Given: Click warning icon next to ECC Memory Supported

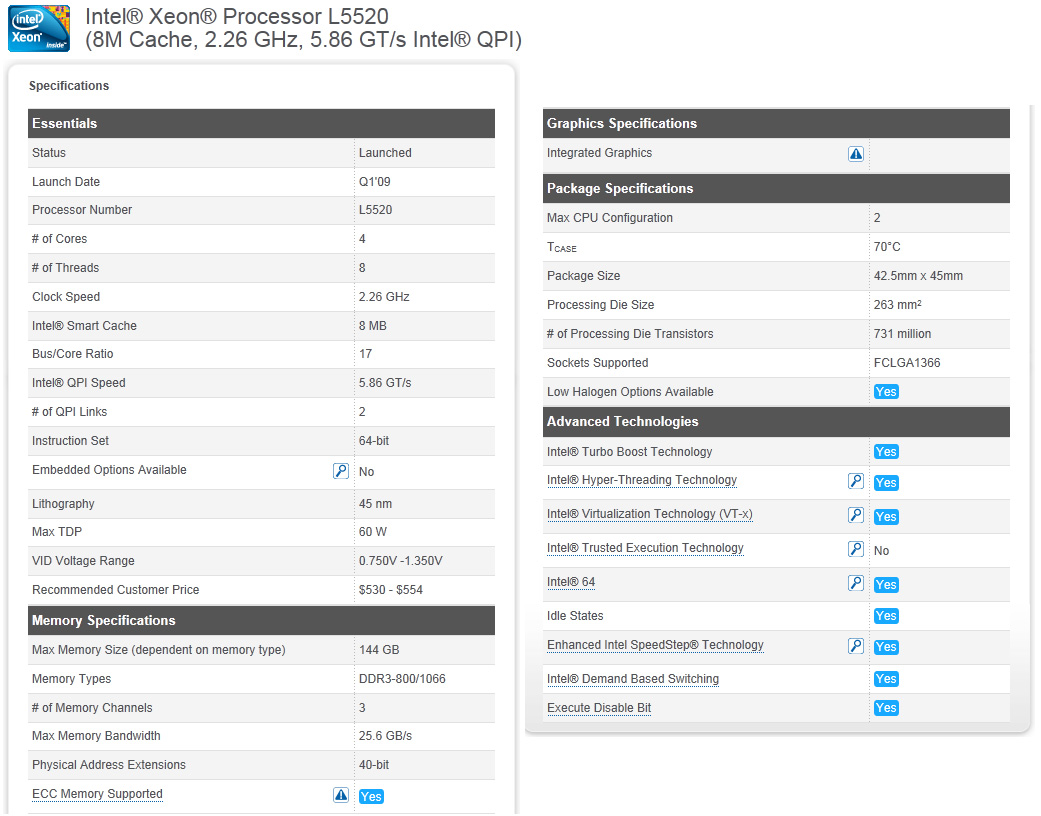Looking at the screenshot, I should tap(341, 795).
